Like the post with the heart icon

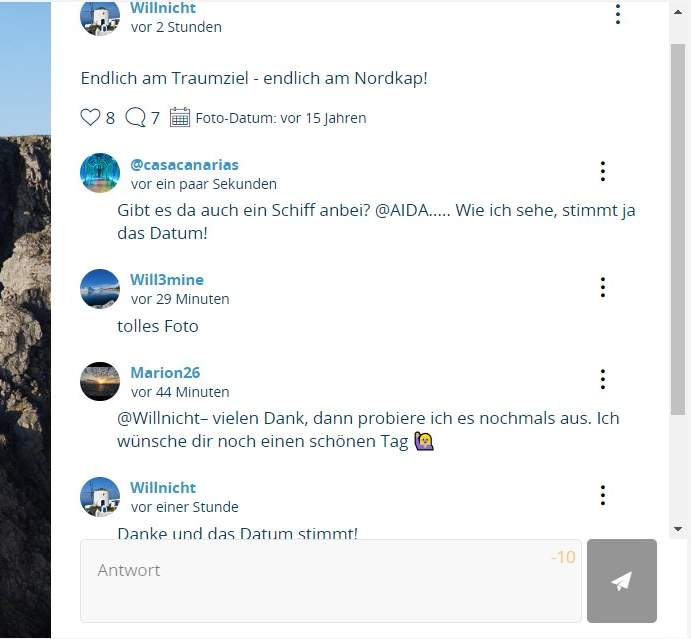pos(90,117)
